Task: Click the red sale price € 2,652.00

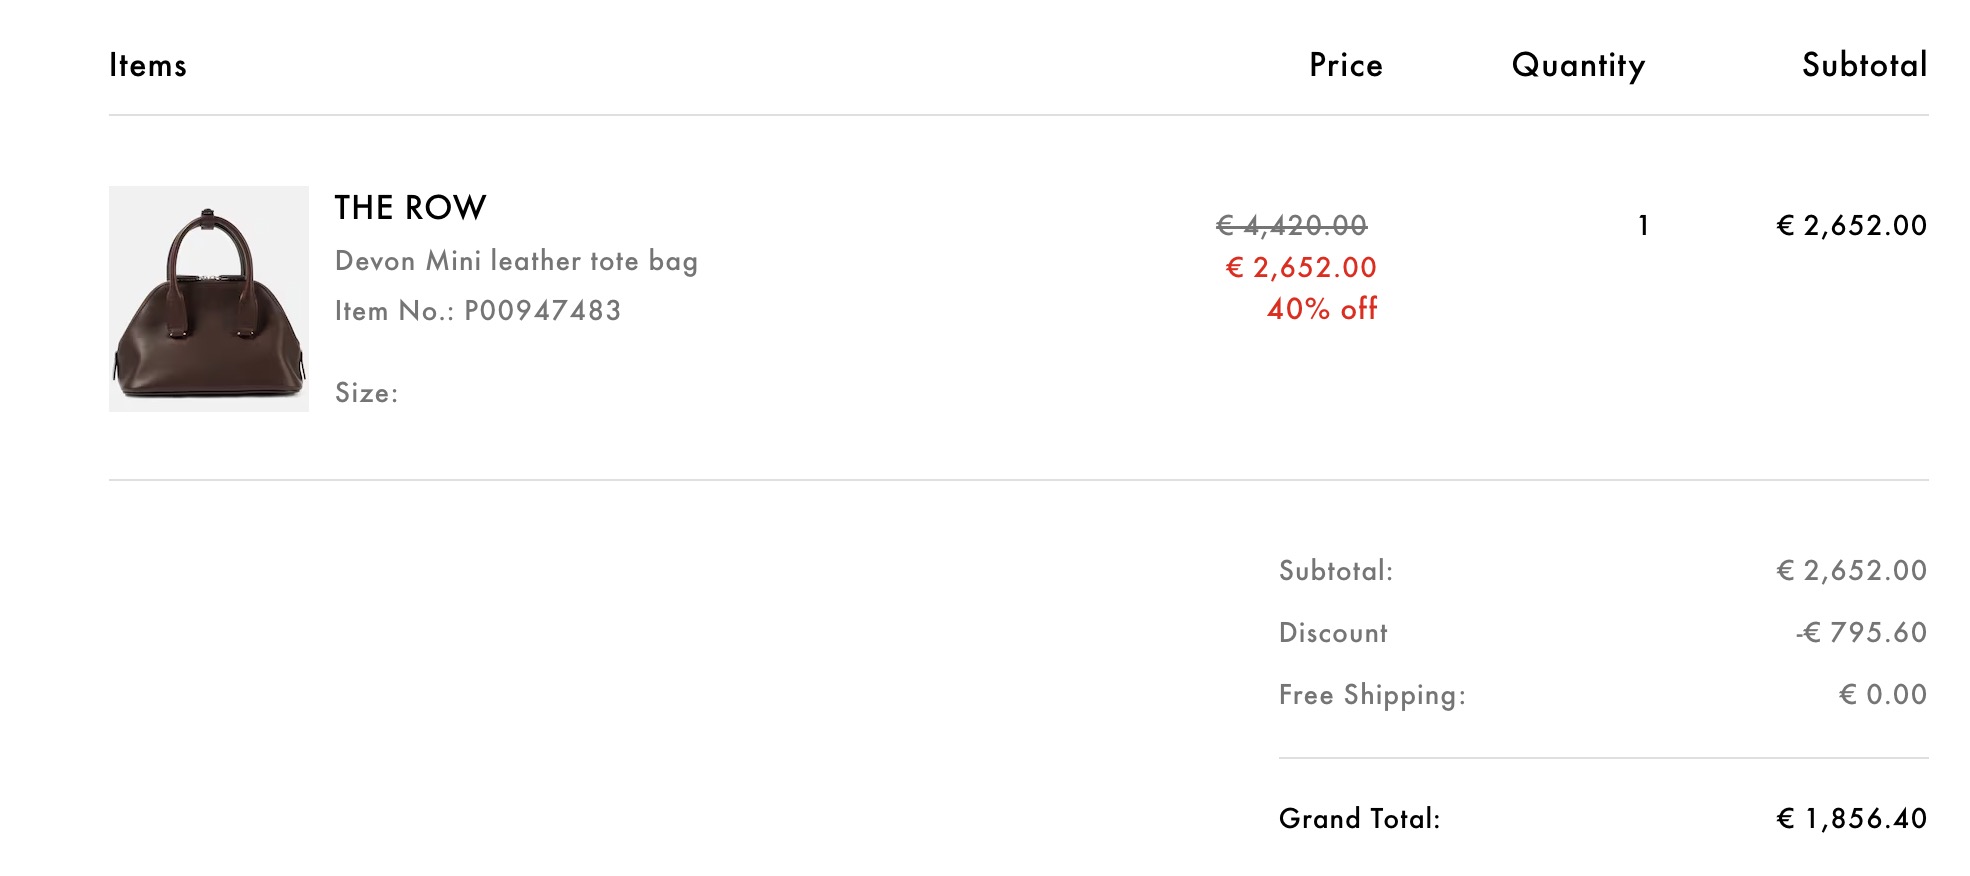Action: 1301,268
